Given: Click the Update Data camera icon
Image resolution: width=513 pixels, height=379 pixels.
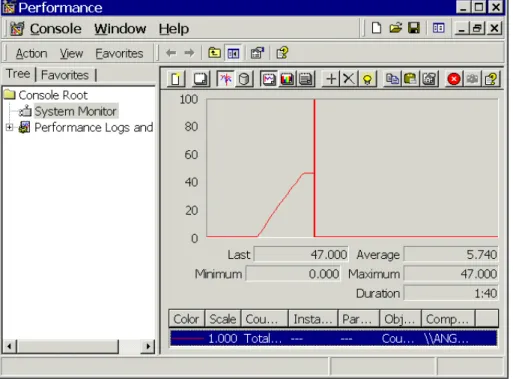Looking at the screenshot, I should (x=472, y=79).
